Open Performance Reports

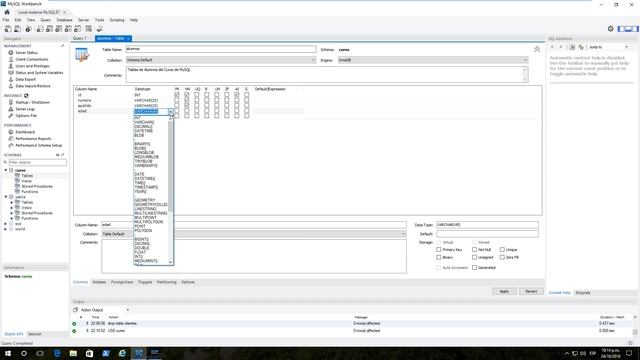point(33,139)
